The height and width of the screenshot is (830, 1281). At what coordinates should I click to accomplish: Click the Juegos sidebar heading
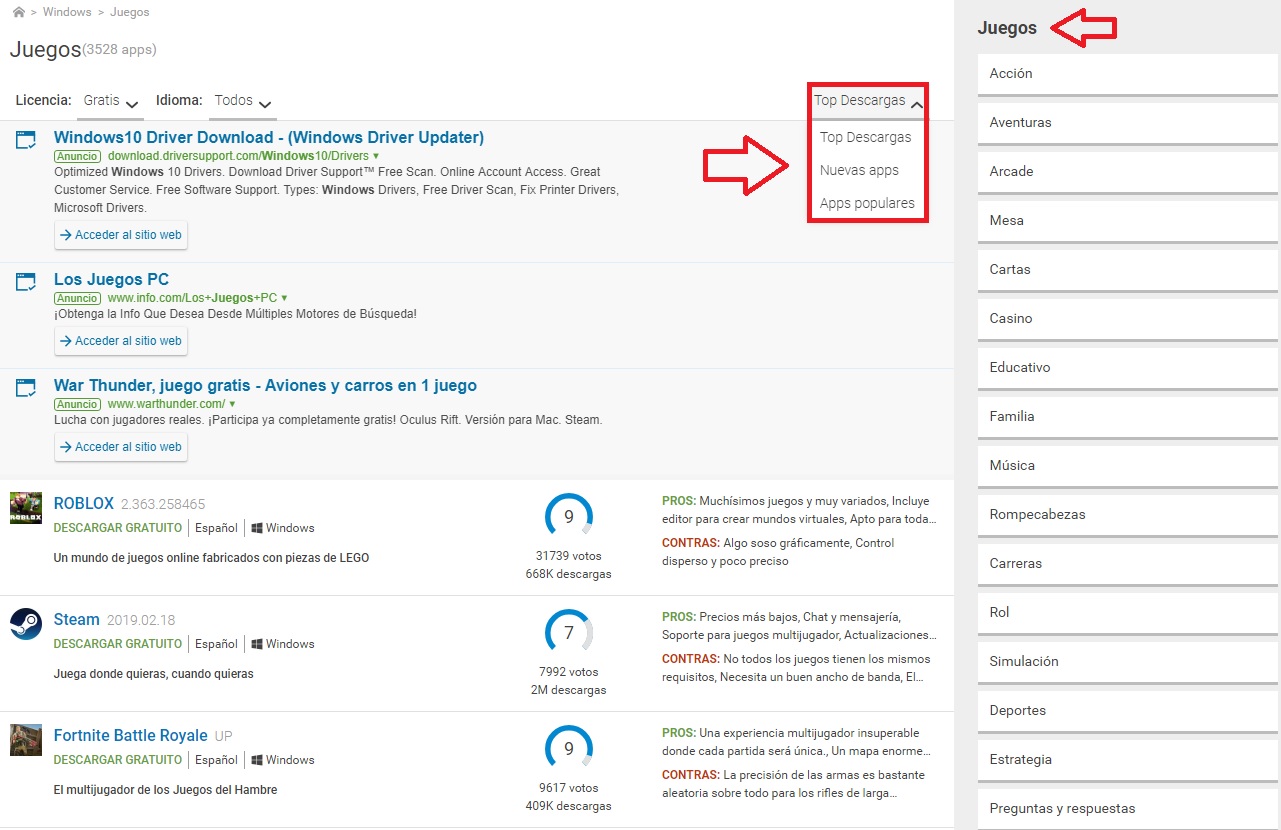pyautogui.click(x=1007, y=28)
